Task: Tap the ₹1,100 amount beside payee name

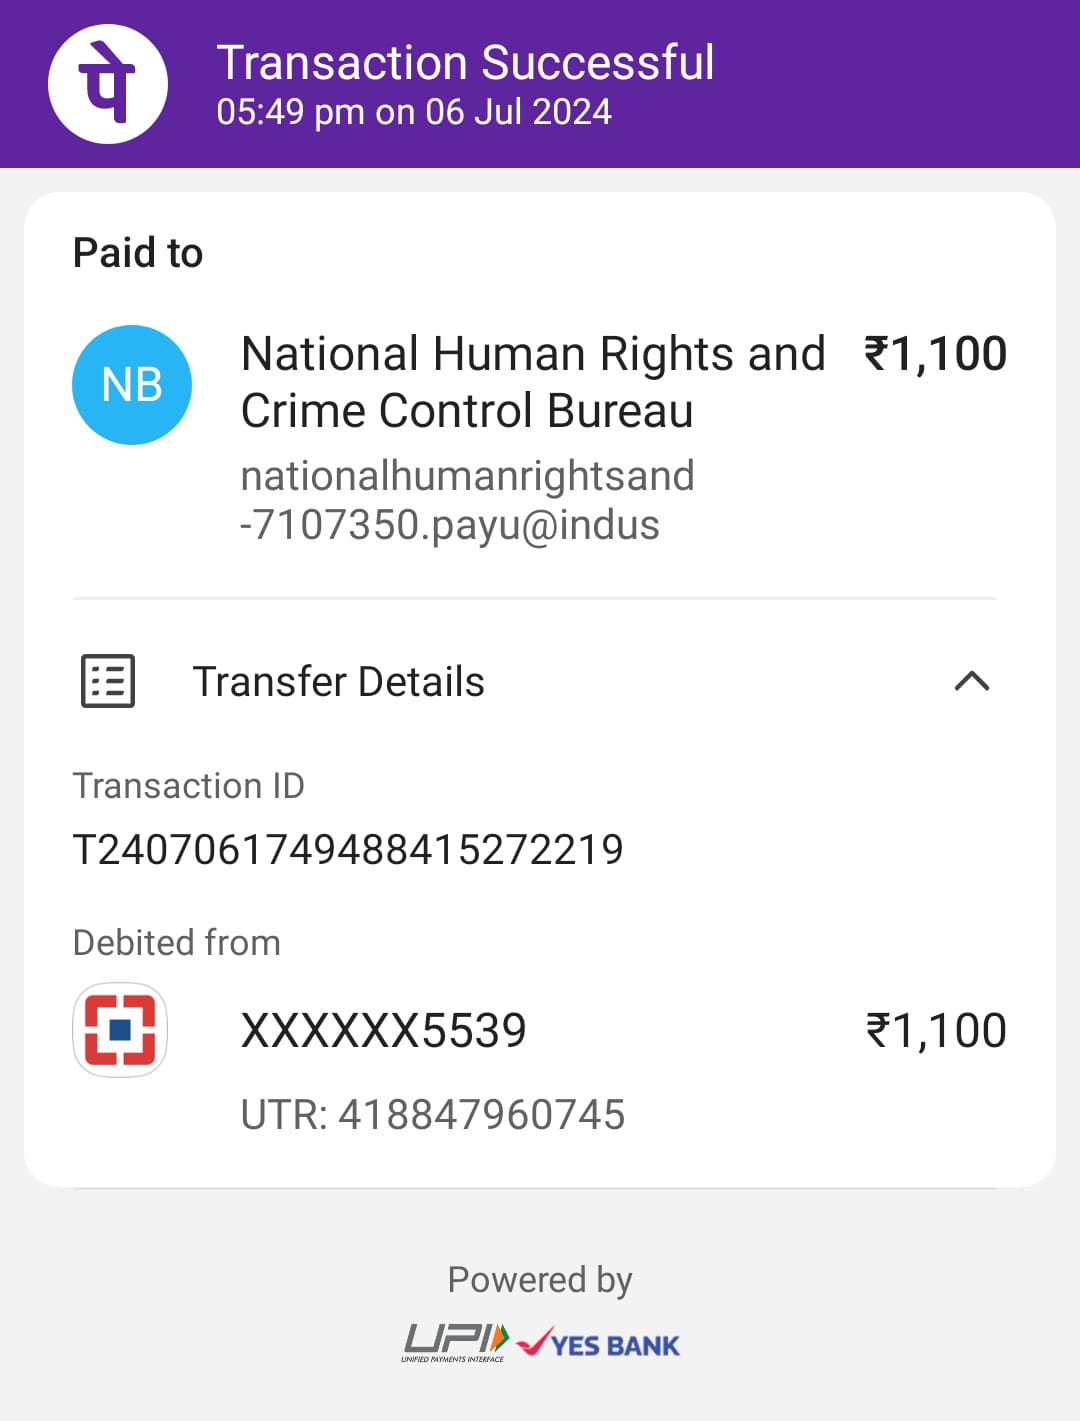Action: [935, 354]
